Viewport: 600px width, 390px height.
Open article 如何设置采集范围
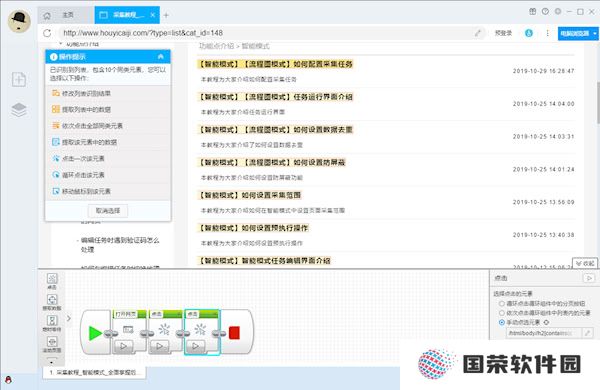[x=249, y=195]
